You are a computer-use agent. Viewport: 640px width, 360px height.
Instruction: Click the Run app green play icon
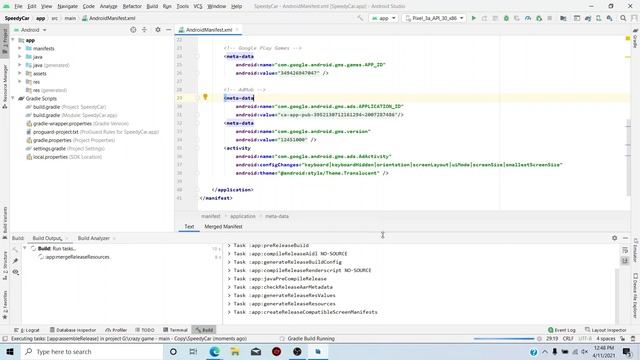click(473, 18)
